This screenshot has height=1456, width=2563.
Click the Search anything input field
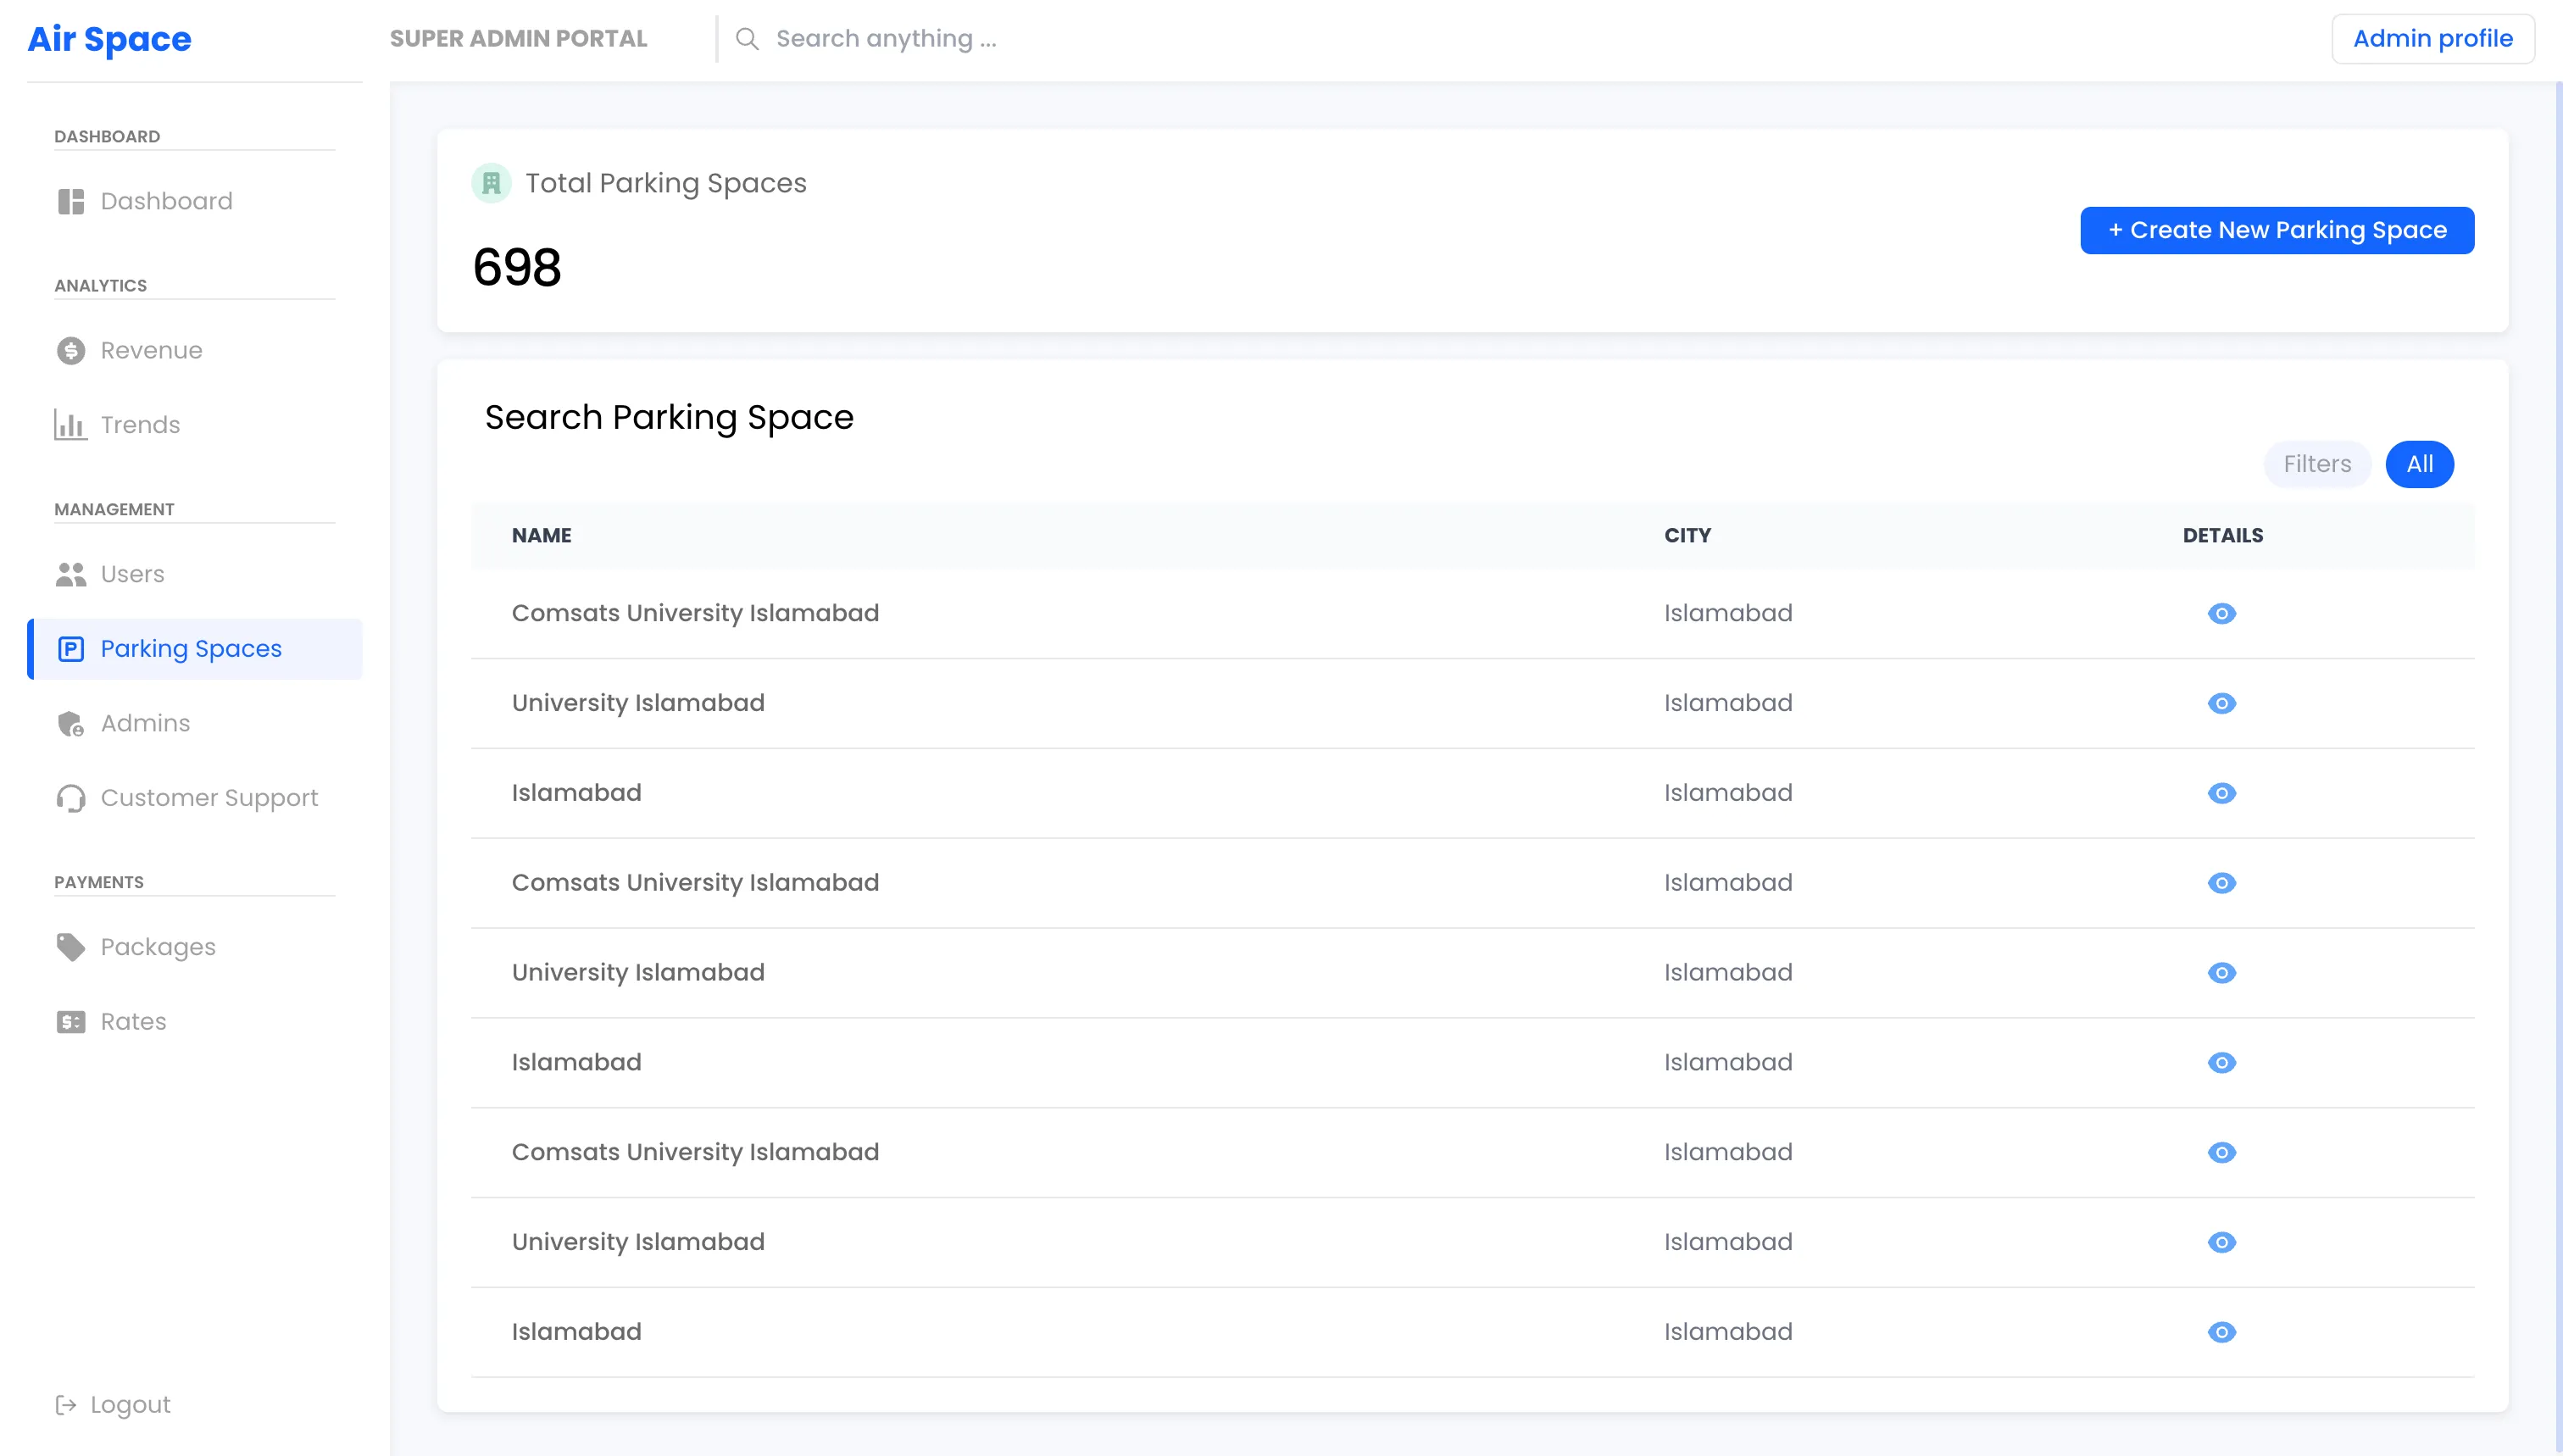[886, 39]
